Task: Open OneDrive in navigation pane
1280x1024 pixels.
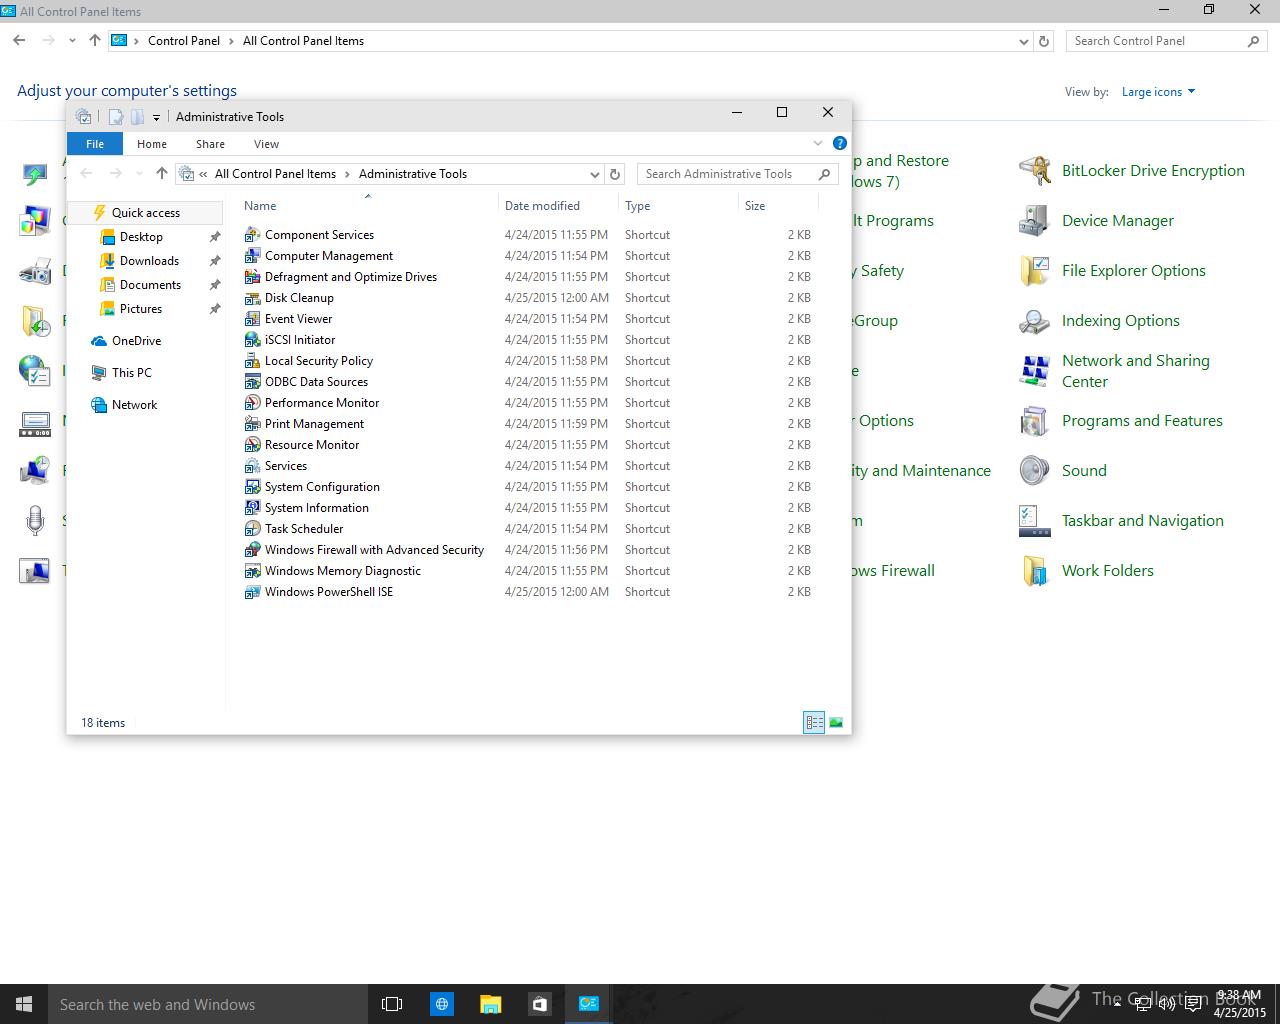Action: click(136, 341)
